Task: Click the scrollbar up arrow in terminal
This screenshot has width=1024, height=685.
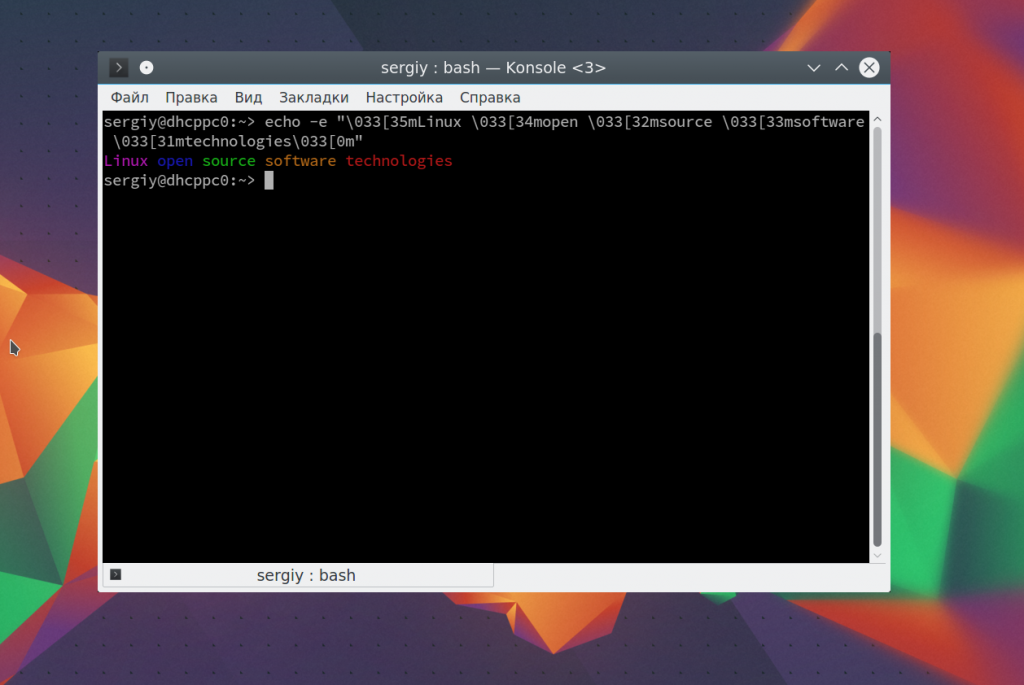Action: 877,119
